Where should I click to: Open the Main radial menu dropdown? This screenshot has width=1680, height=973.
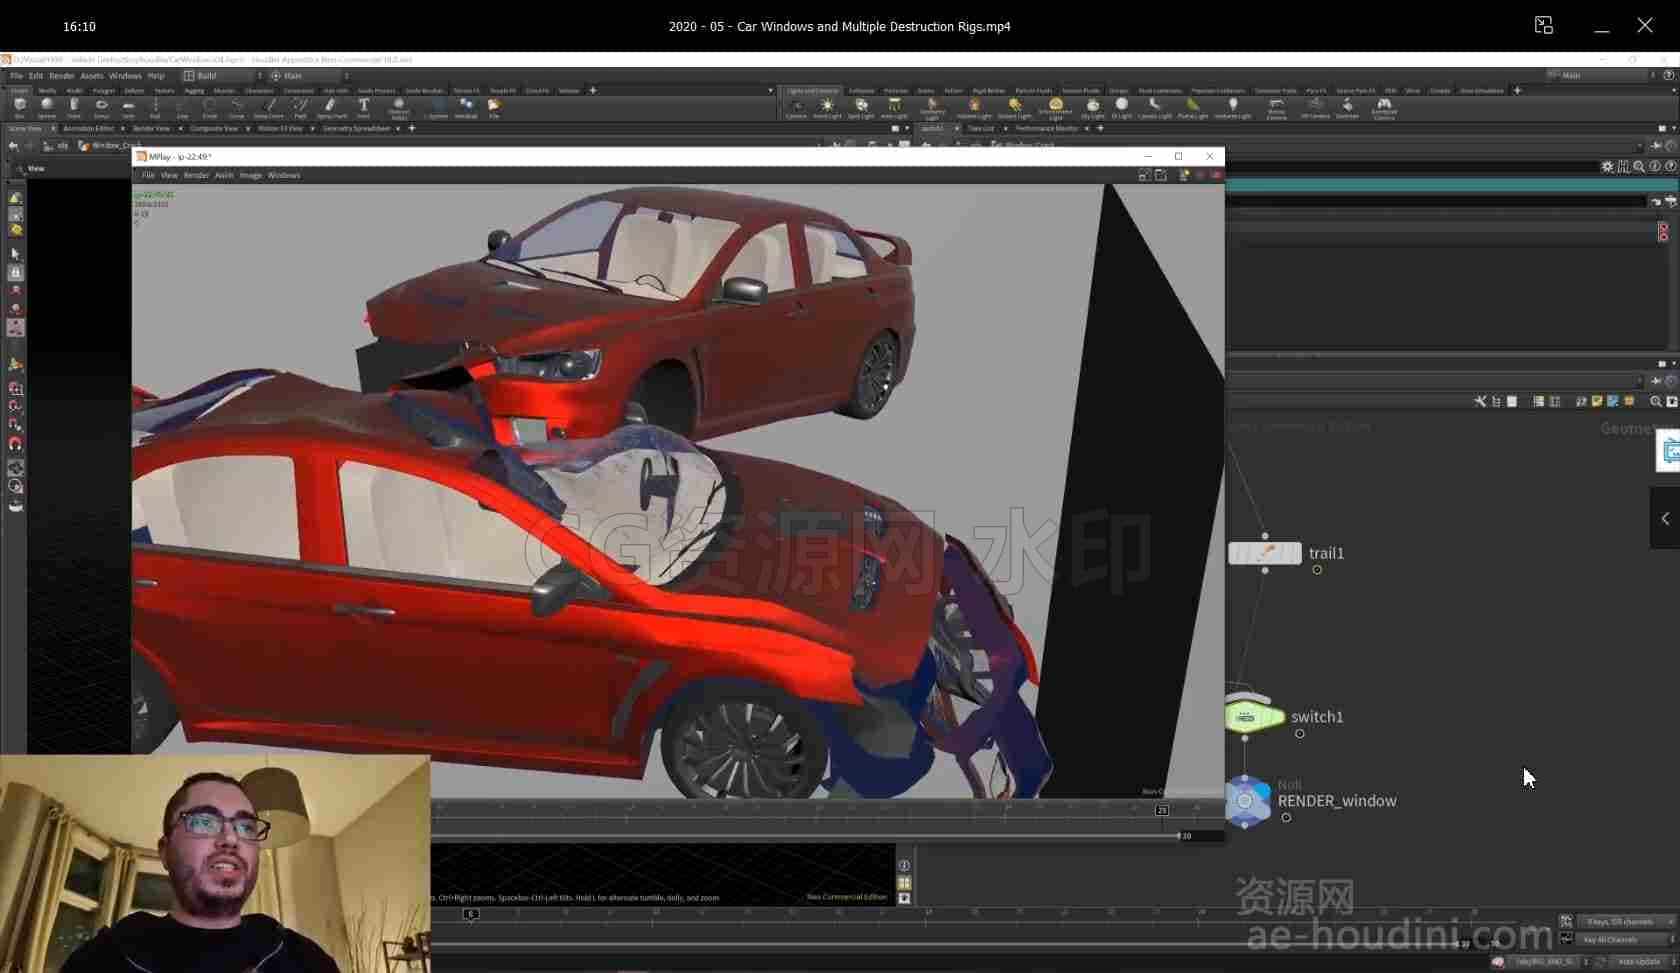[x=309, y=76]
